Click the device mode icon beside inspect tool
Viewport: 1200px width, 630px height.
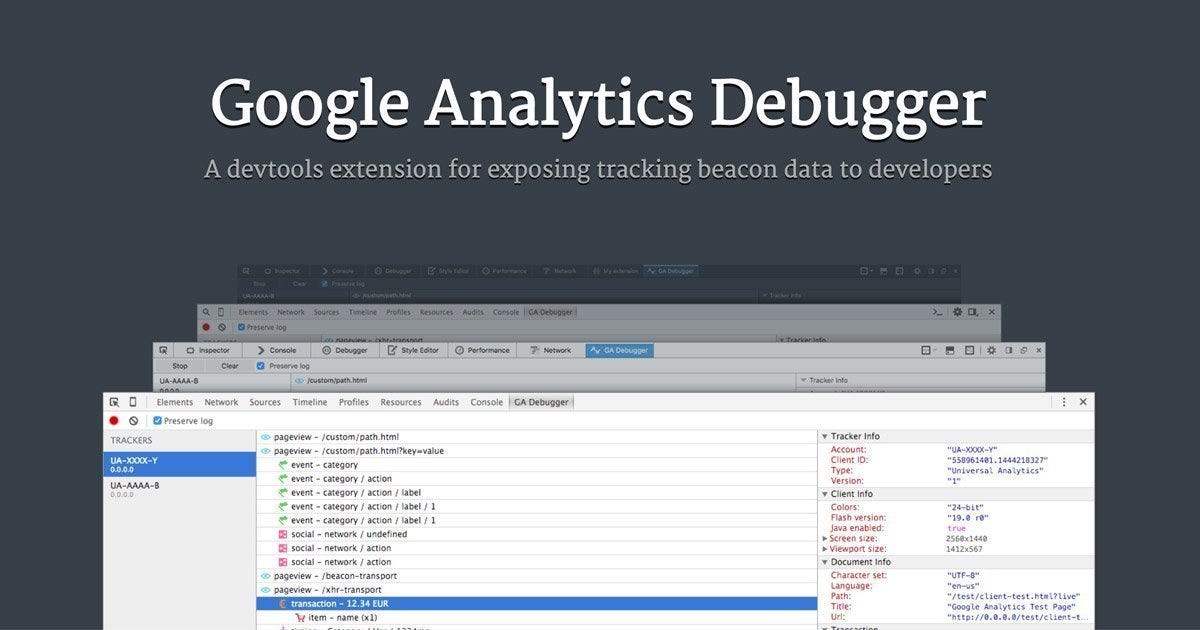[134, 401]
